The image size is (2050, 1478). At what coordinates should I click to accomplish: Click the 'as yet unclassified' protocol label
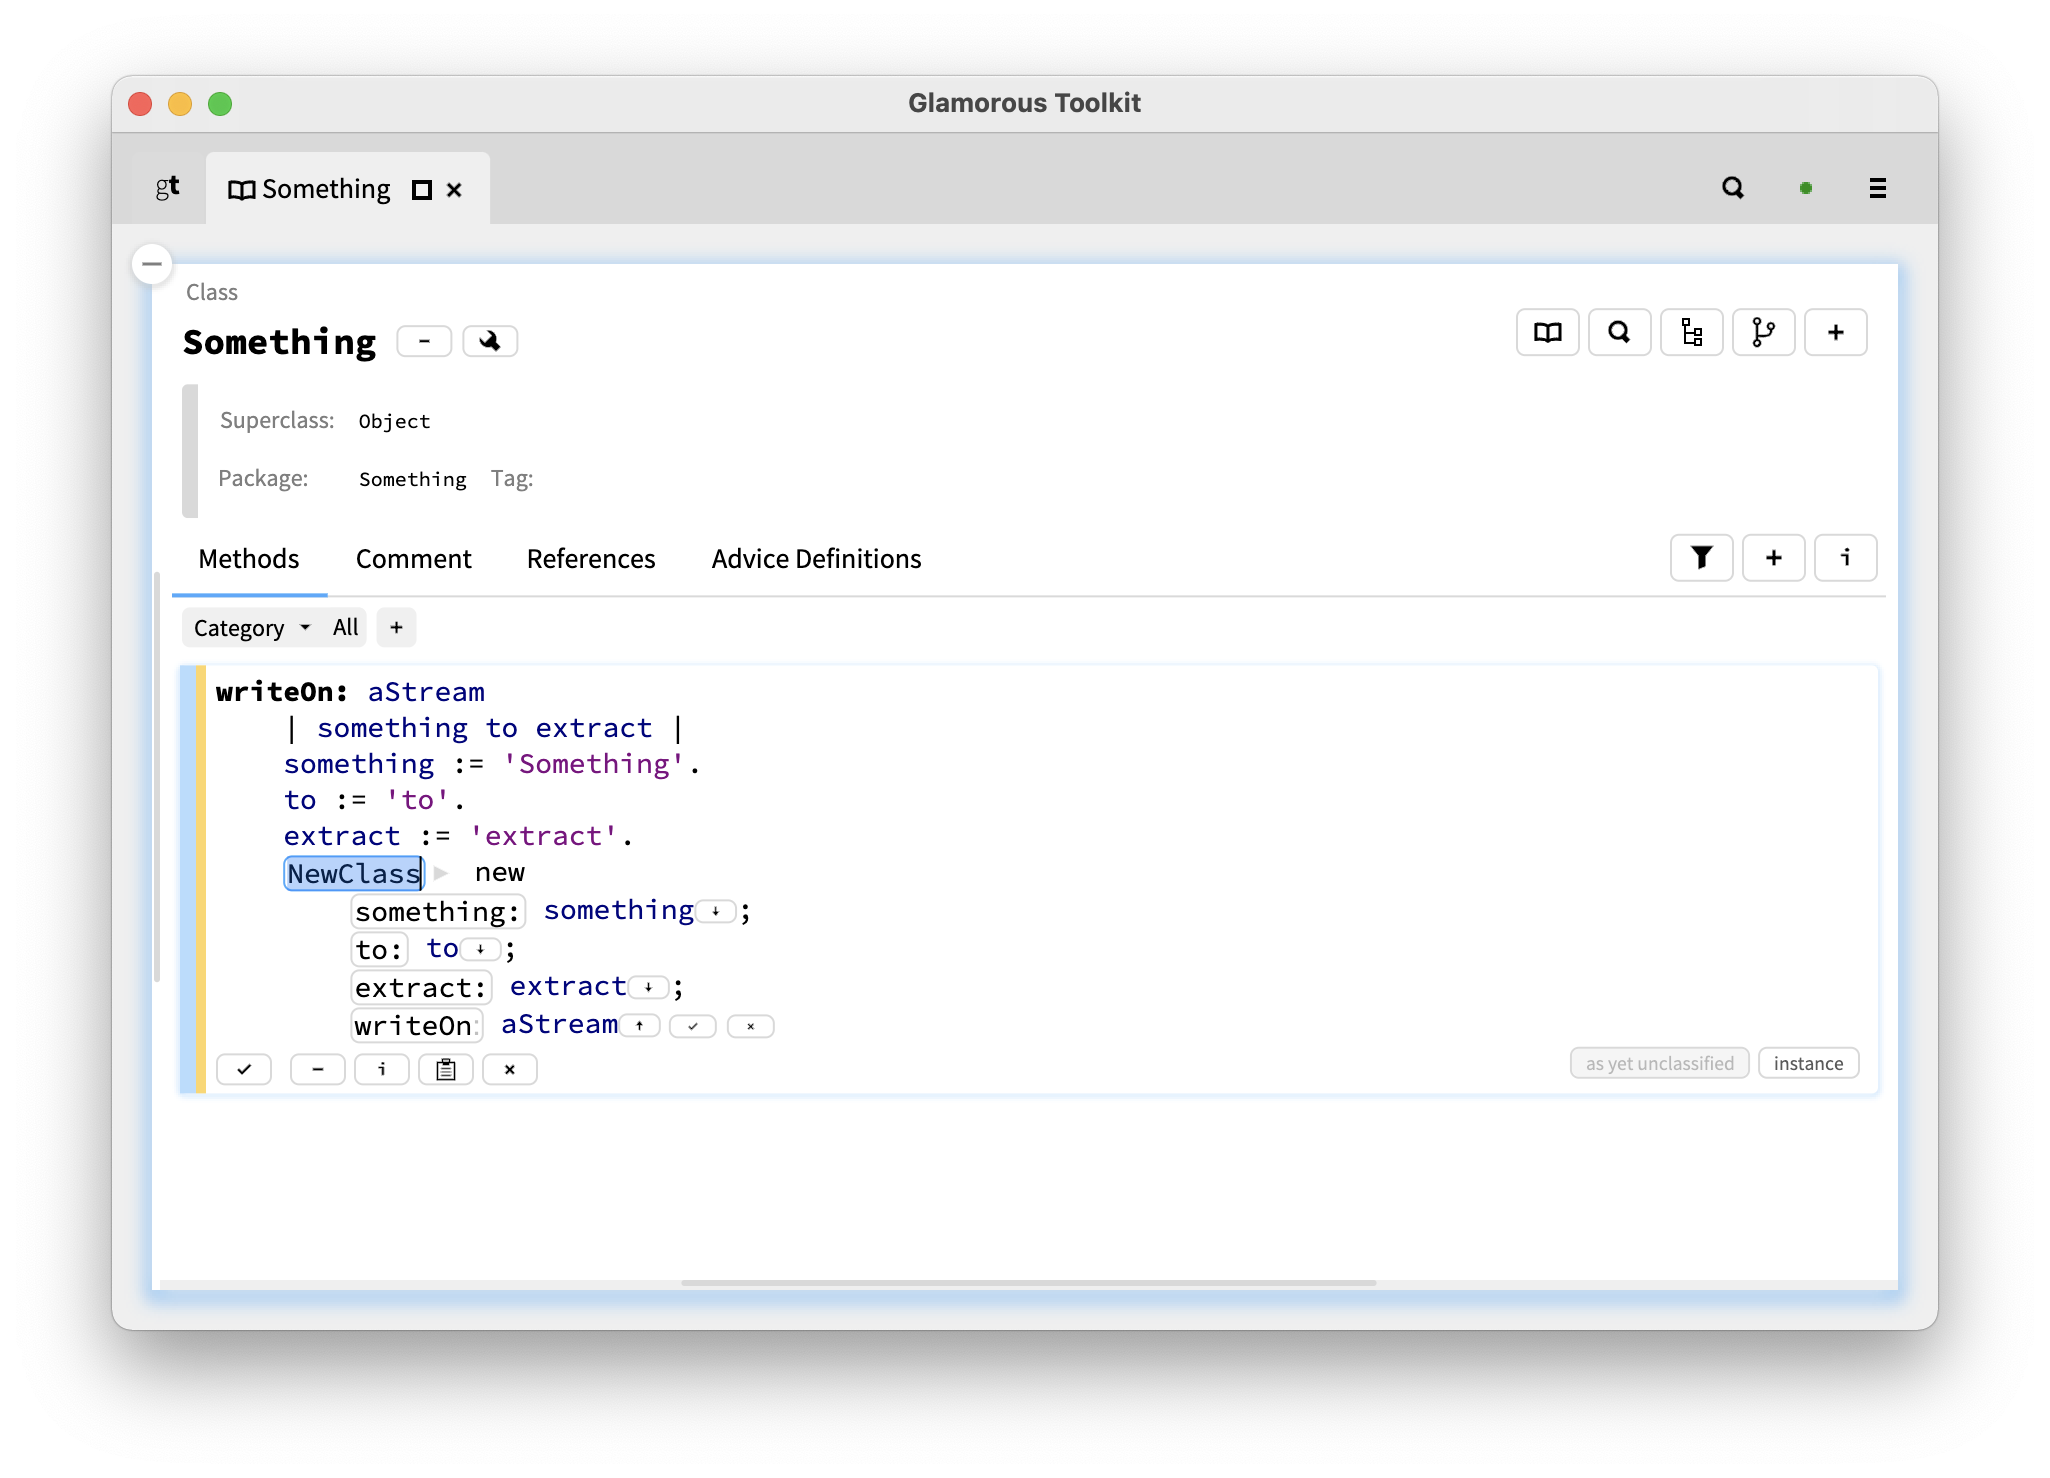(x=1660, y=1063)
